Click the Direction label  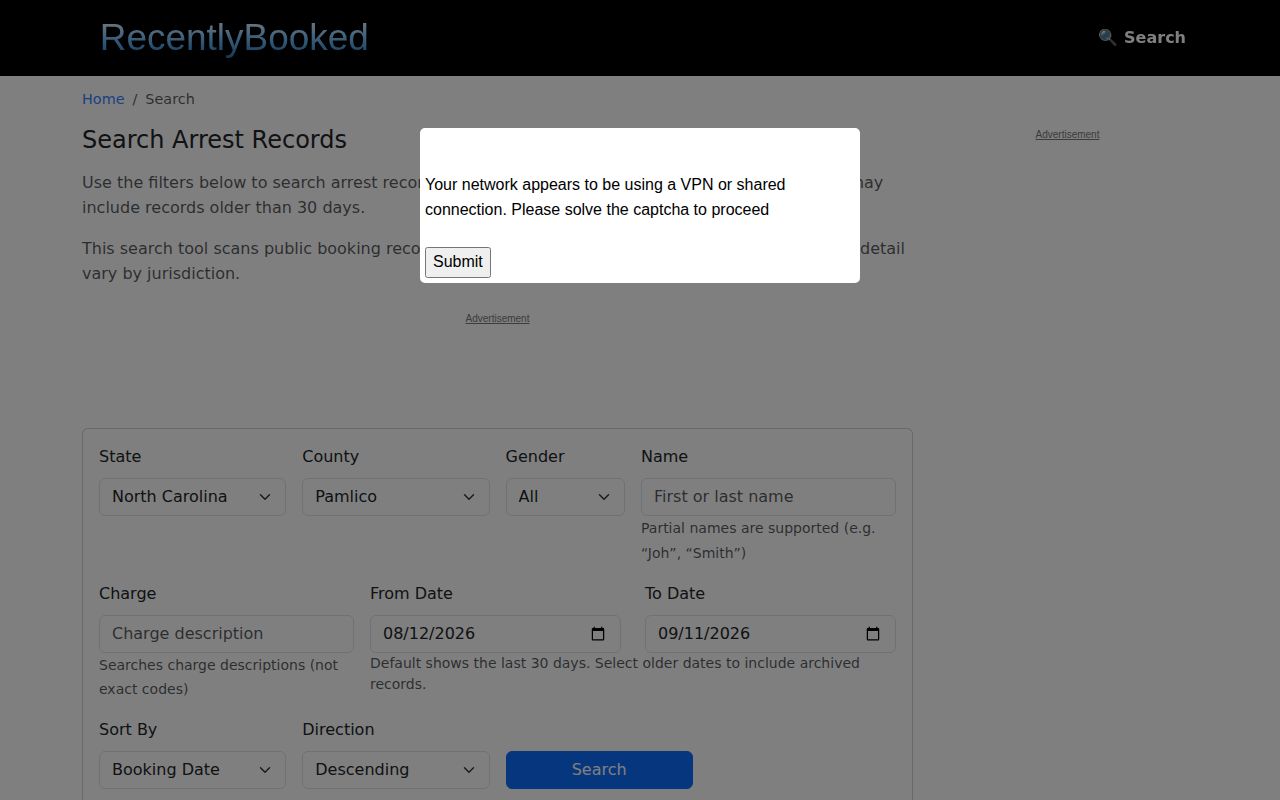(x=338, y=729)
